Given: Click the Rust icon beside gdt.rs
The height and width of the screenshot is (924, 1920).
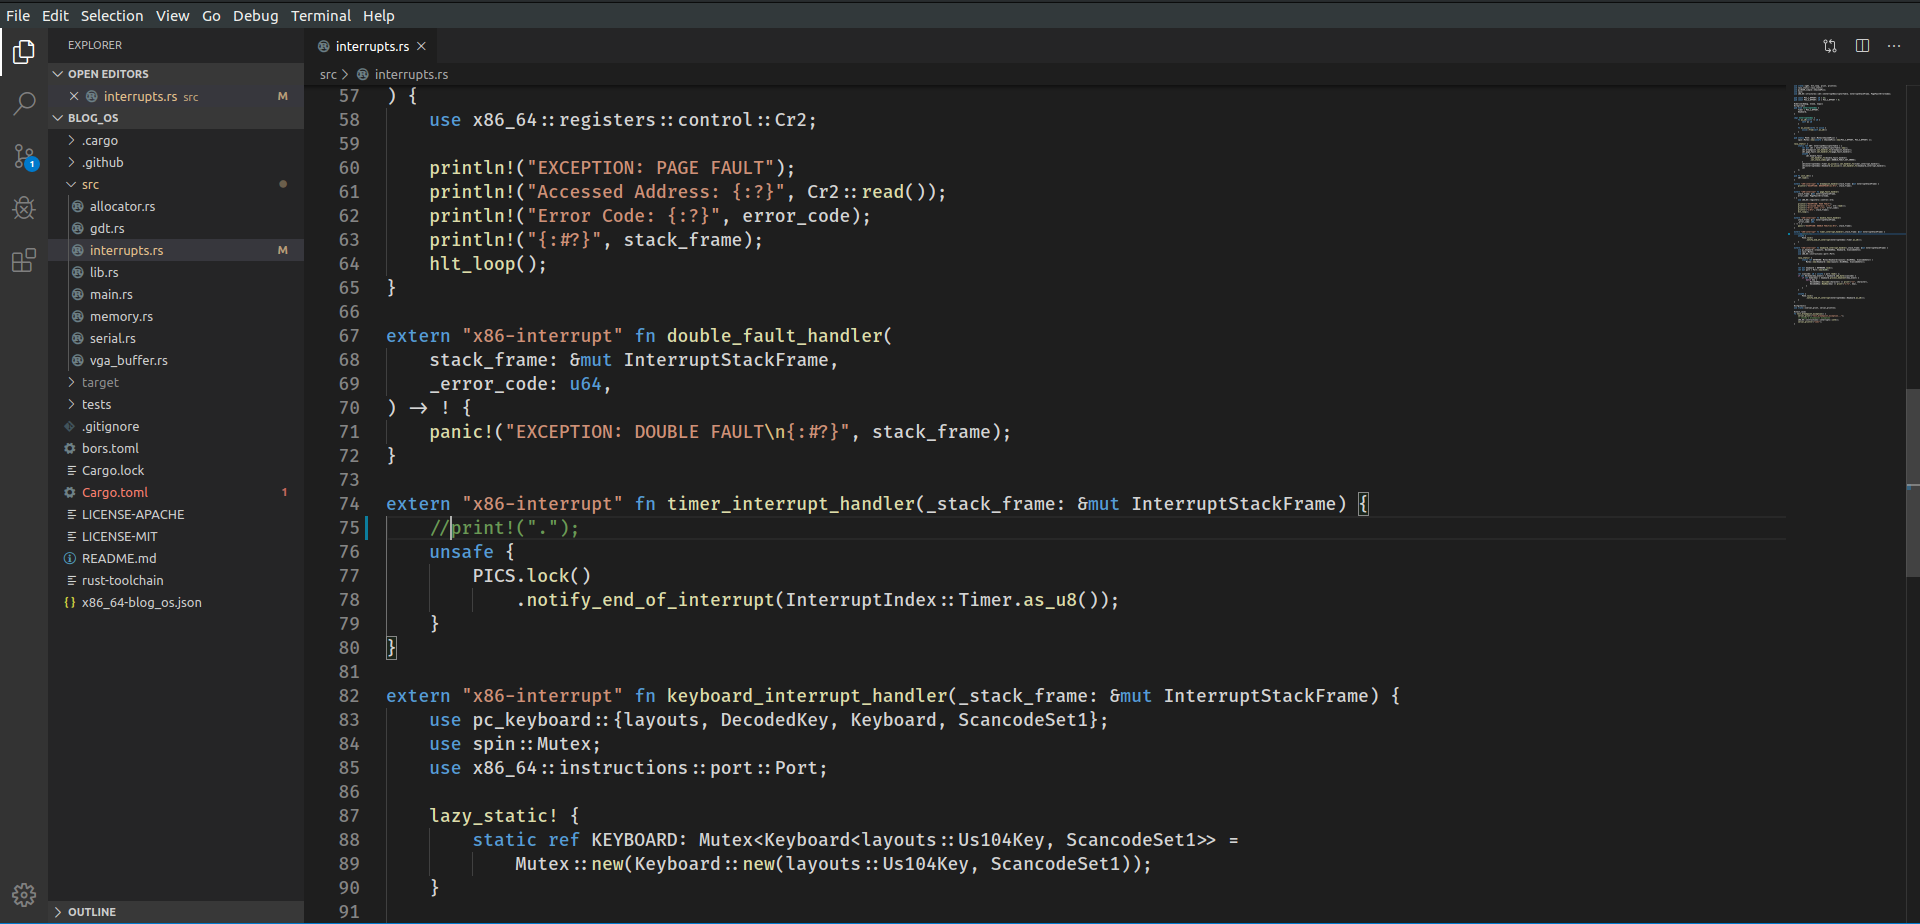Looking at the screenshot, I should 78,228.
